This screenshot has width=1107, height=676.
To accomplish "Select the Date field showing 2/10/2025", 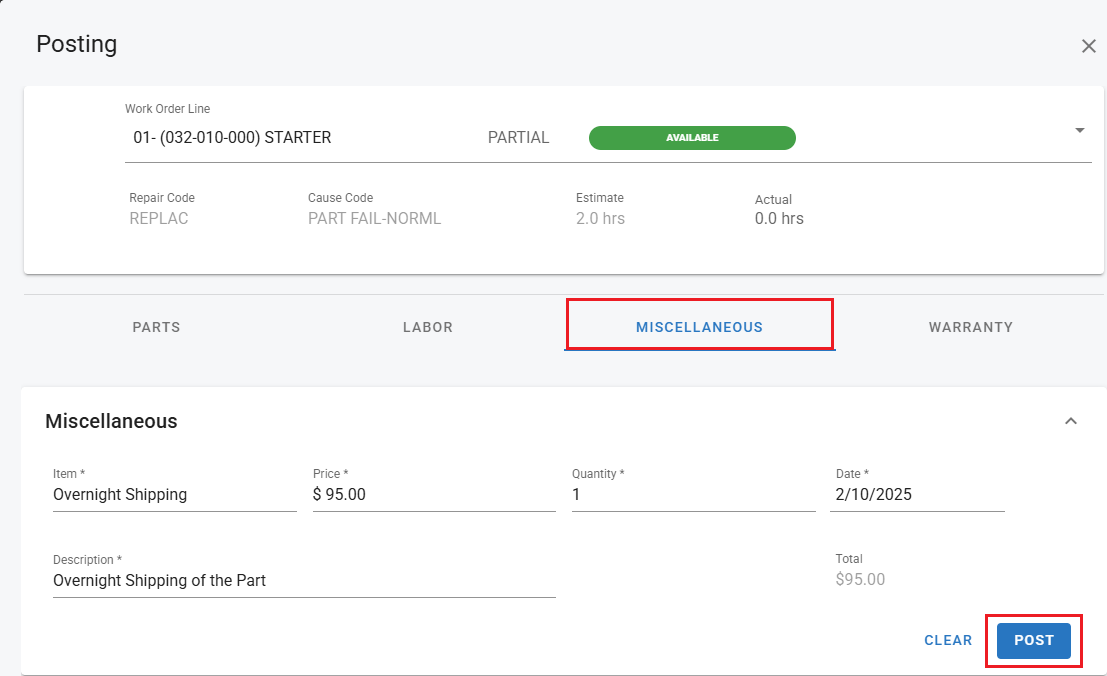I will (916, 494).
